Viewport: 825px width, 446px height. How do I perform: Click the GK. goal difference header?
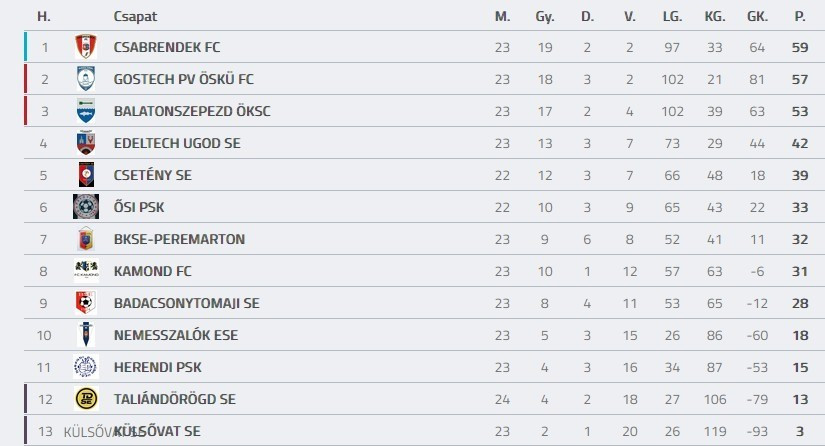coord(757,17)
